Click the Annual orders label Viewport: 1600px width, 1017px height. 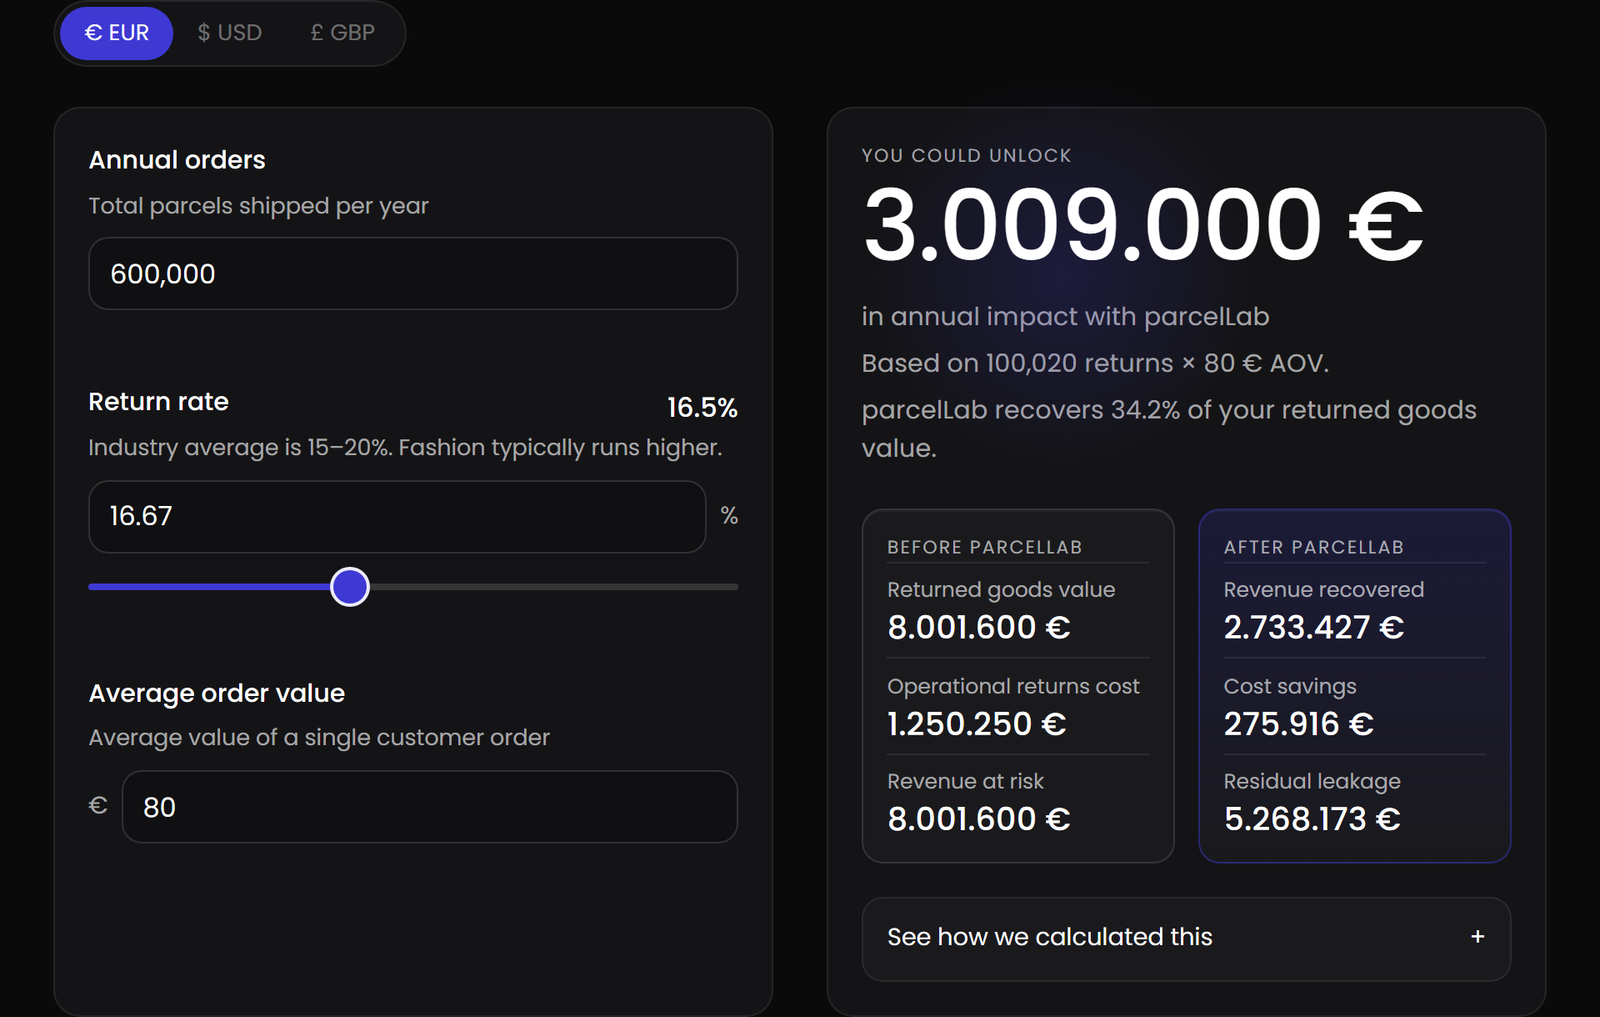coord(177,160)
